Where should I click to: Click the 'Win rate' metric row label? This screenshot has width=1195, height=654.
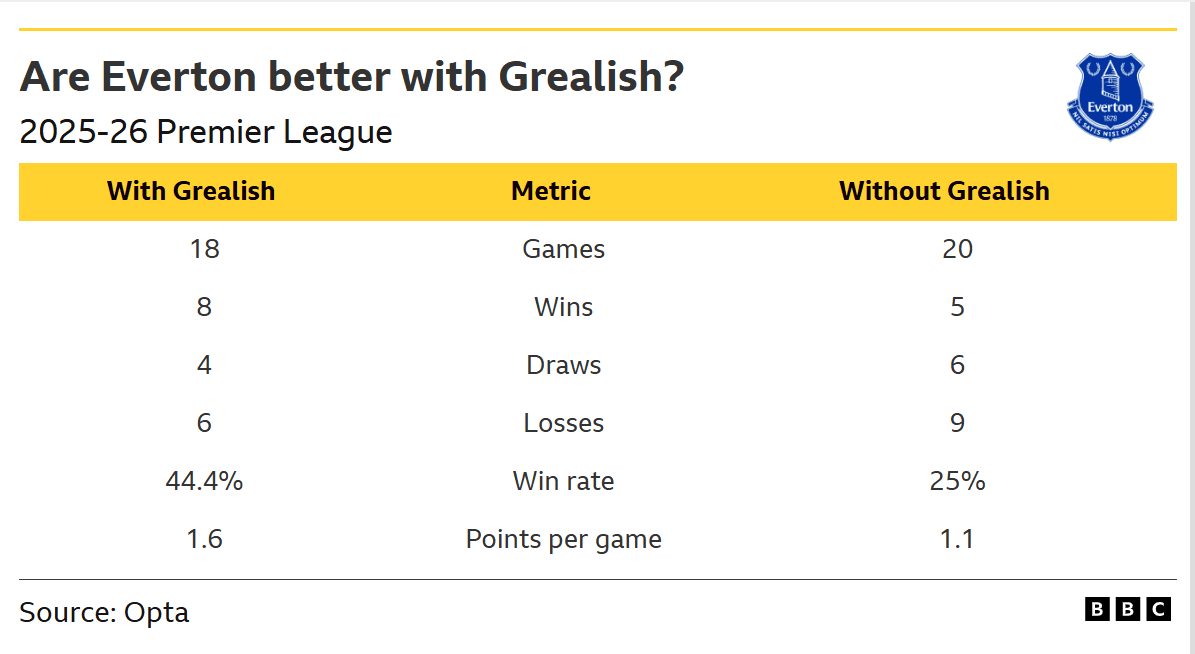click(563, 481)
